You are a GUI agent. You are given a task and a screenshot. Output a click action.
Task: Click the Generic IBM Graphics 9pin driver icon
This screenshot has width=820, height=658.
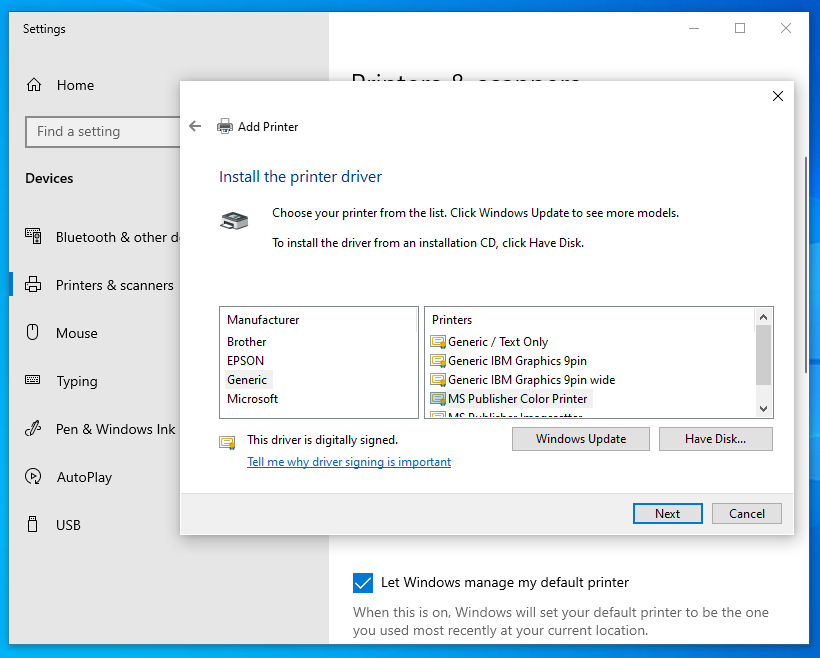click(x=438, y=361)
